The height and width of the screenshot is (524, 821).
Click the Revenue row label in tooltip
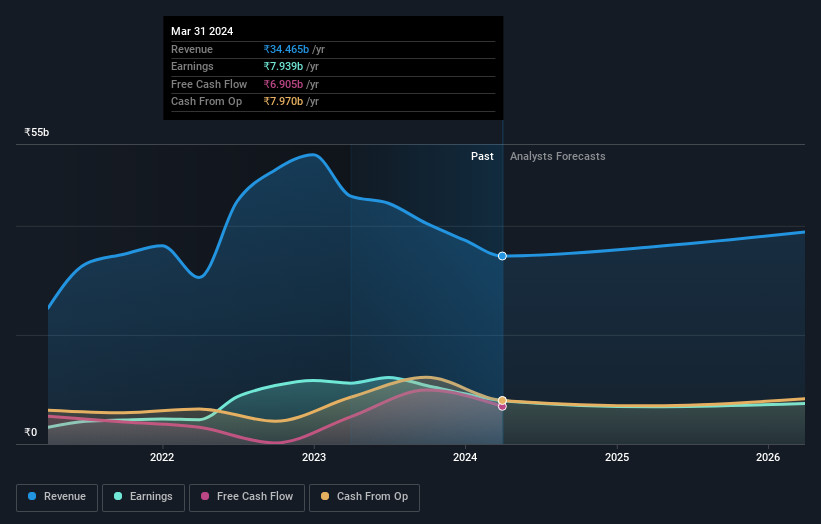pyautogui.click(x=192, y=49)
